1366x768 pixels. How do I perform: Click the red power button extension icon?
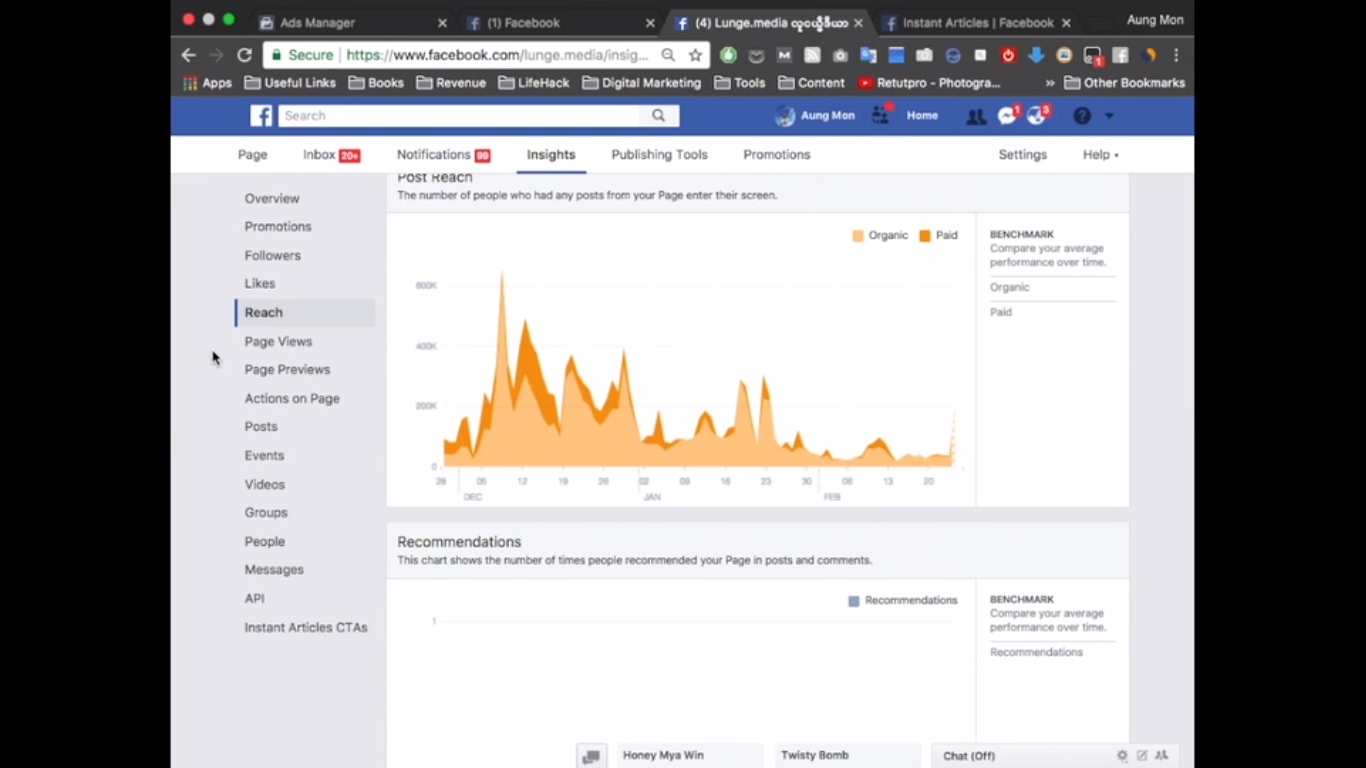click(x=1008, y=55)
